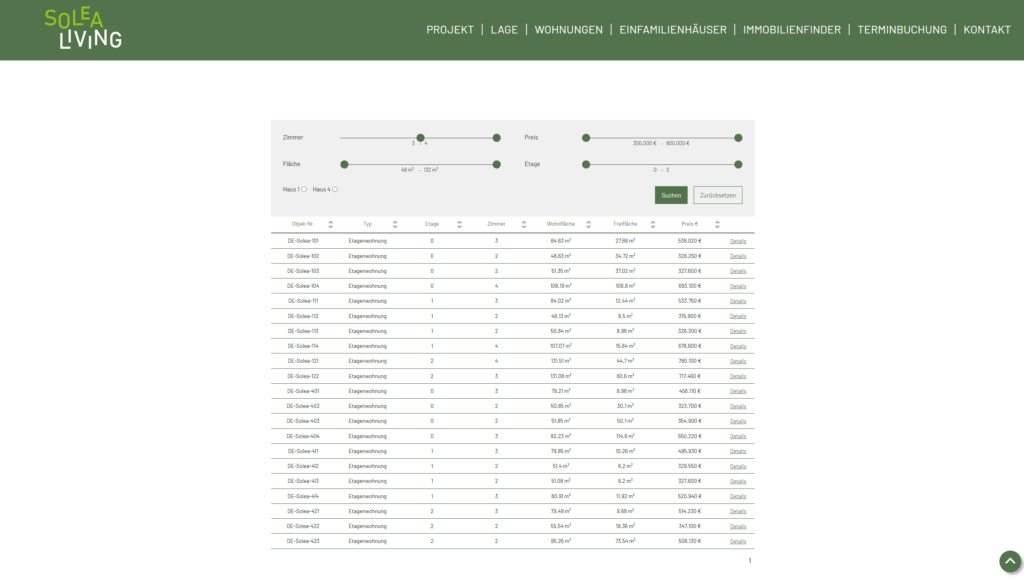Open Details for DE-Solea-414
This screenshot has width=1024, height=580.
point(738,496)
